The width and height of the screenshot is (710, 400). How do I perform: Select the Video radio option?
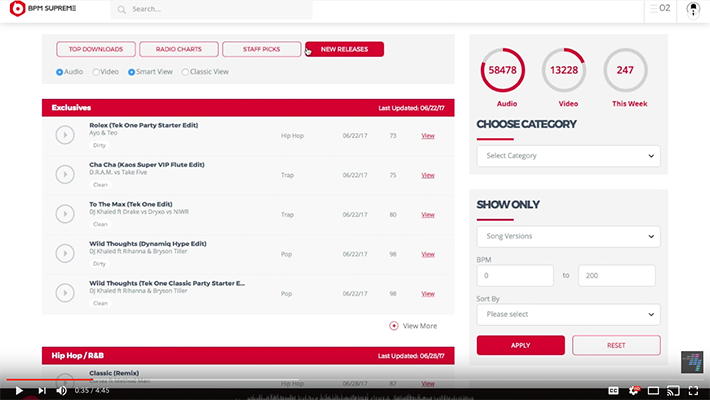pos(97,72)
